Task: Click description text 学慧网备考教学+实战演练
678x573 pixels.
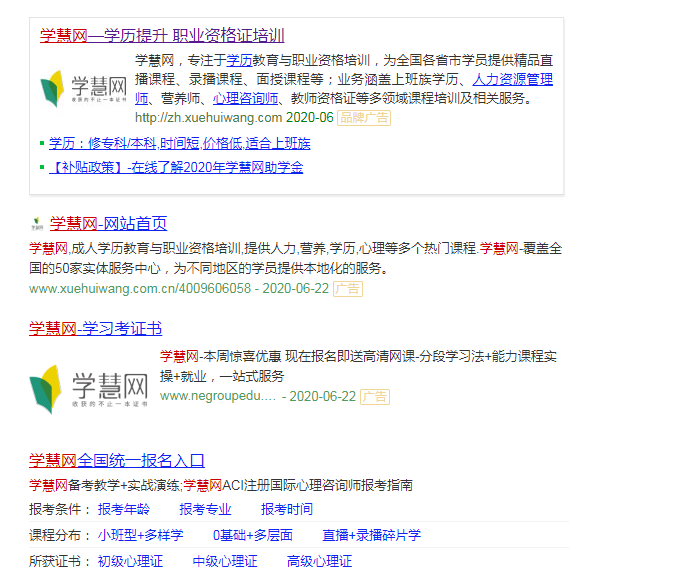Action: coord(105,485)
